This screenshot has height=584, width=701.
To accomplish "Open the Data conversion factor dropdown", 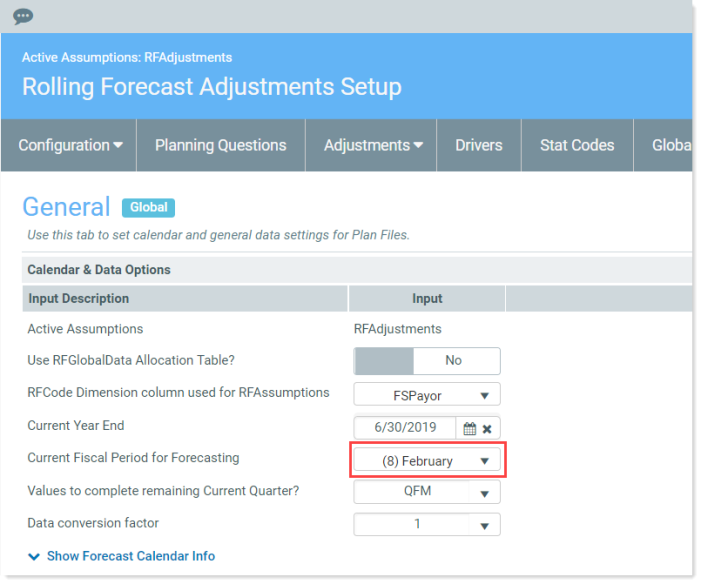I will pos(427,524).
